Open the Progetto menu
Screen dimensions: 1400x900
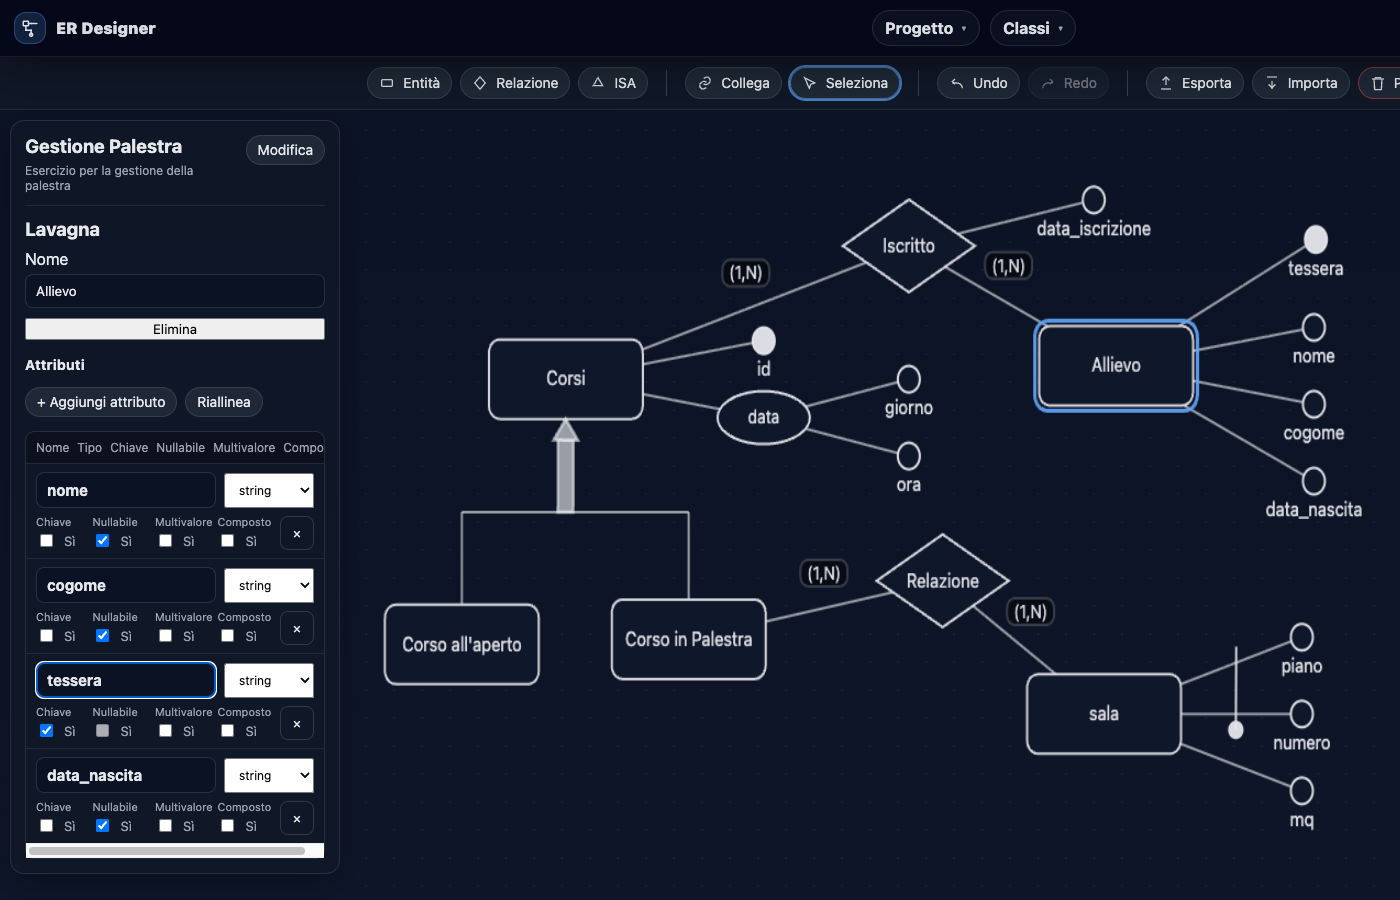[925, 28]
